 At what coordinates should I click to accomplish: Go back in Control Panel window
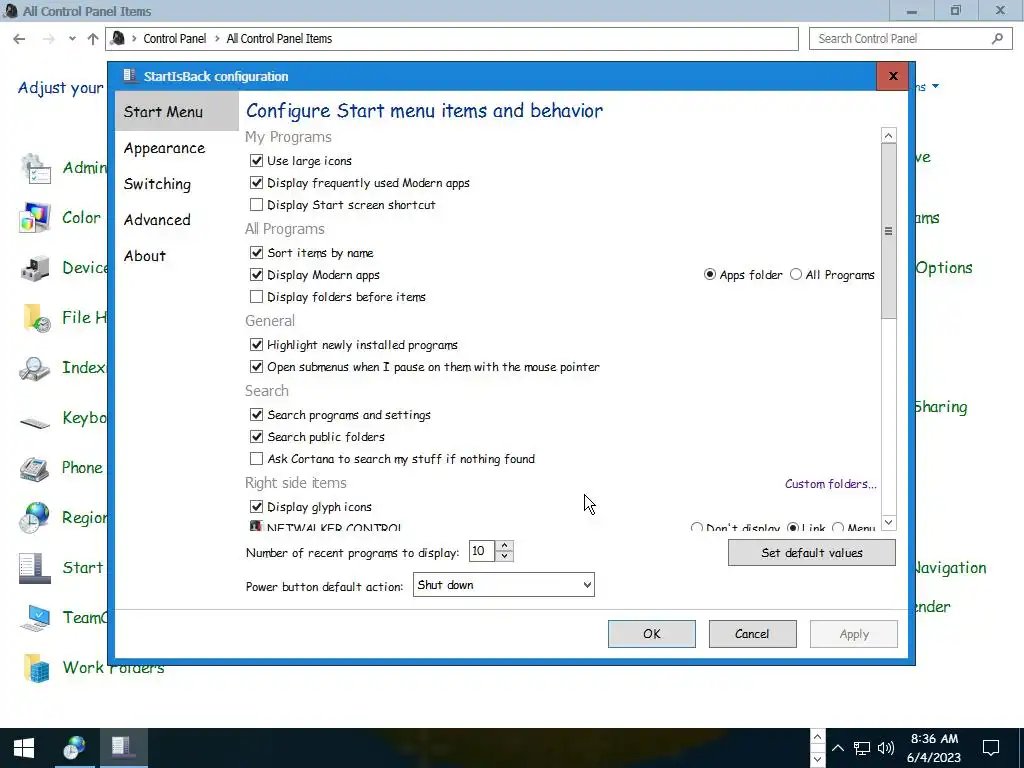coord(19,39)
